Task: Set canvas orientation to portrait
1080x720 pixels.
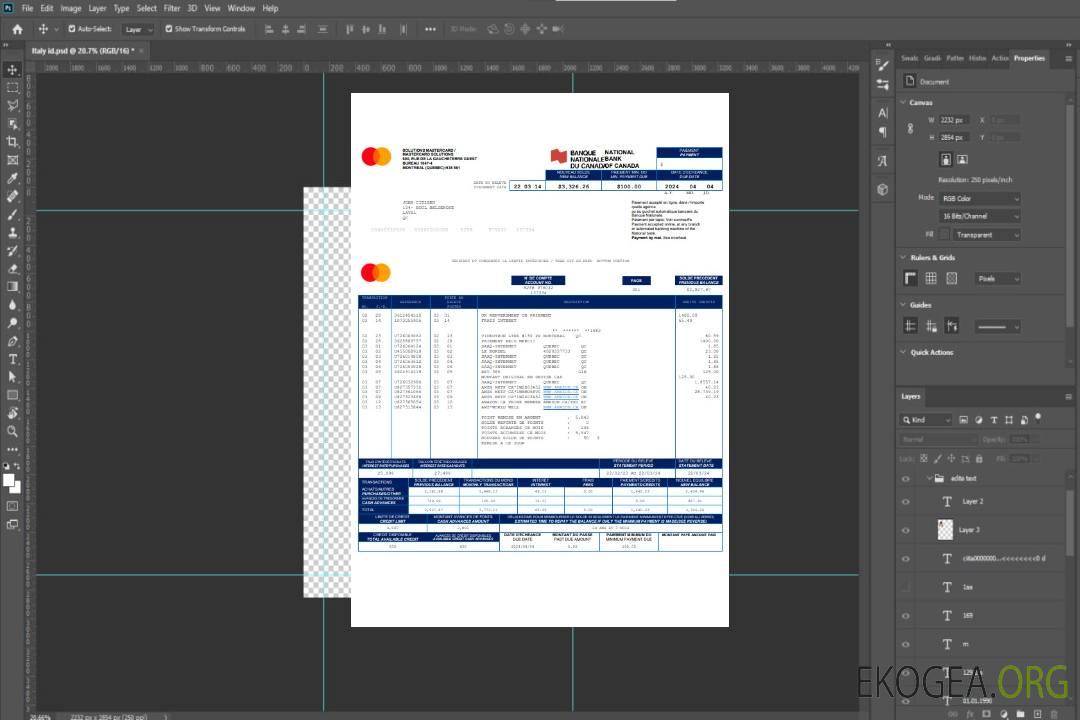Action: tap(946, 159)
